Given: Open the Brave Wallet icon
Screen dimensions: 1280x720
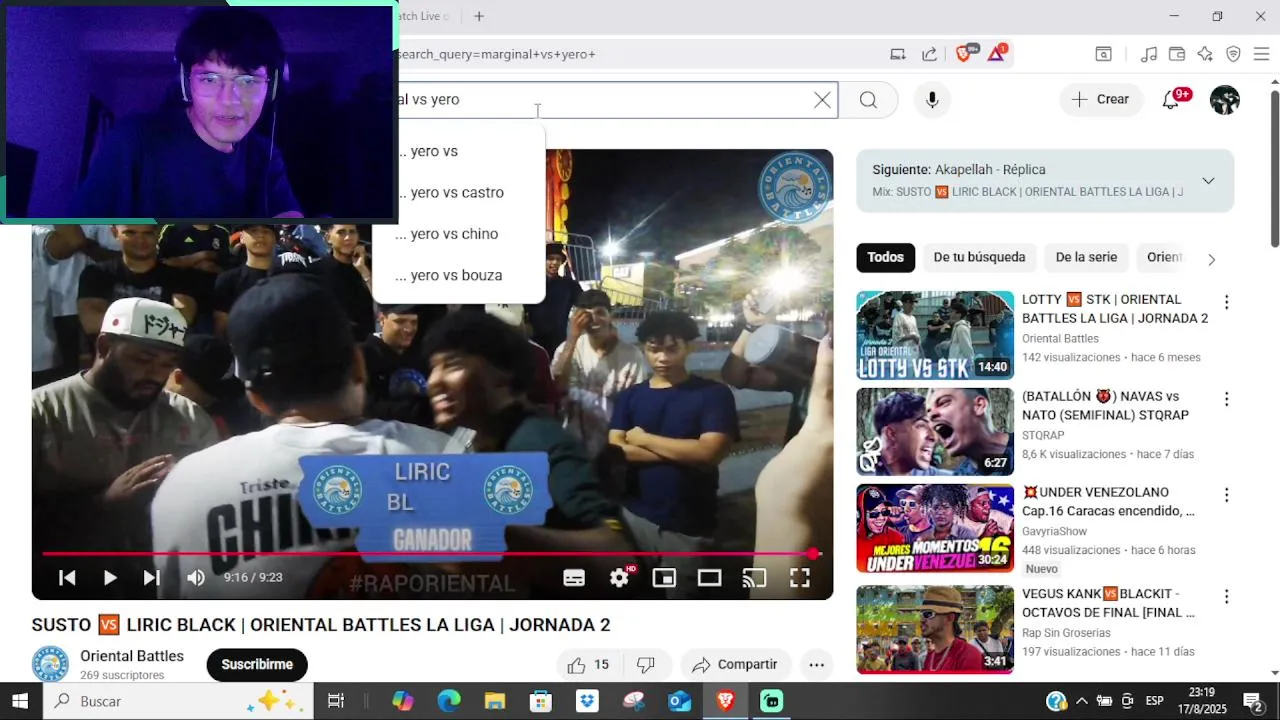Looking at the screenshot, I should pos(1177,54).
